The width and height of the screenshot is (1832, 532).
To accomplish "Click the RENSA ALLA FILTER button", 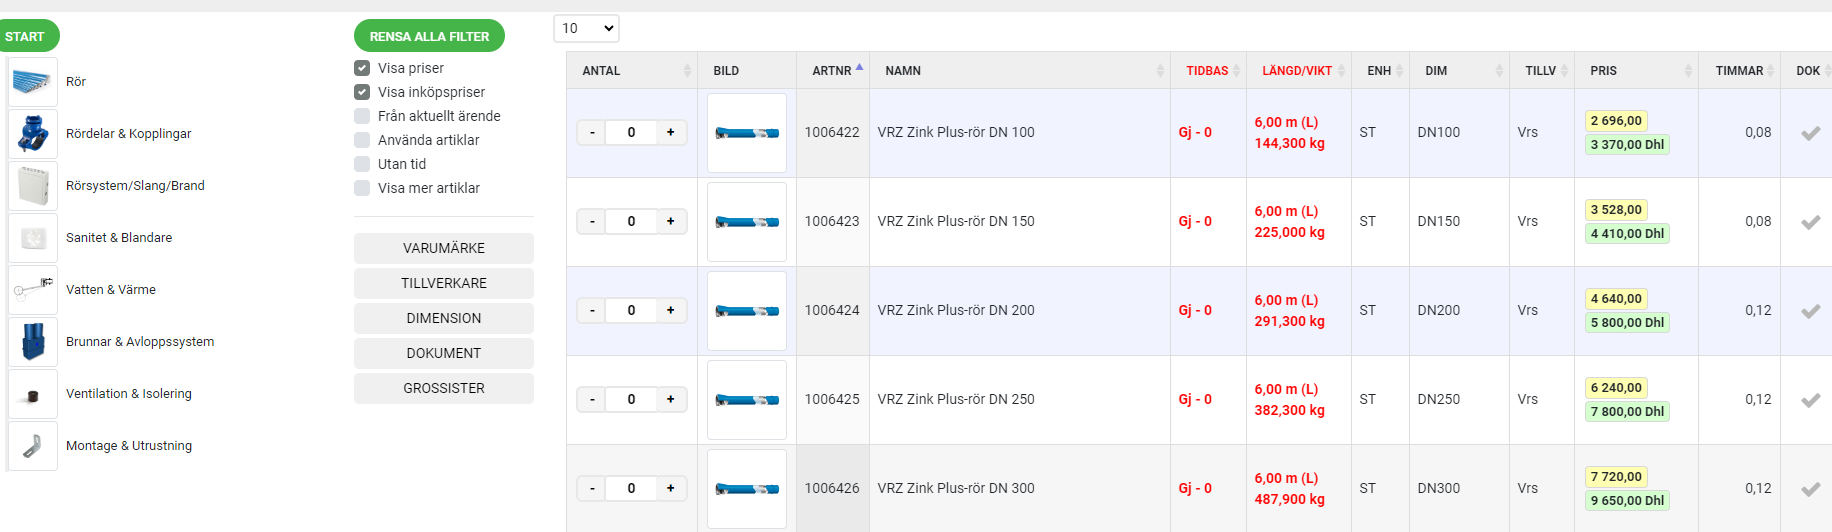I will 429,36.
